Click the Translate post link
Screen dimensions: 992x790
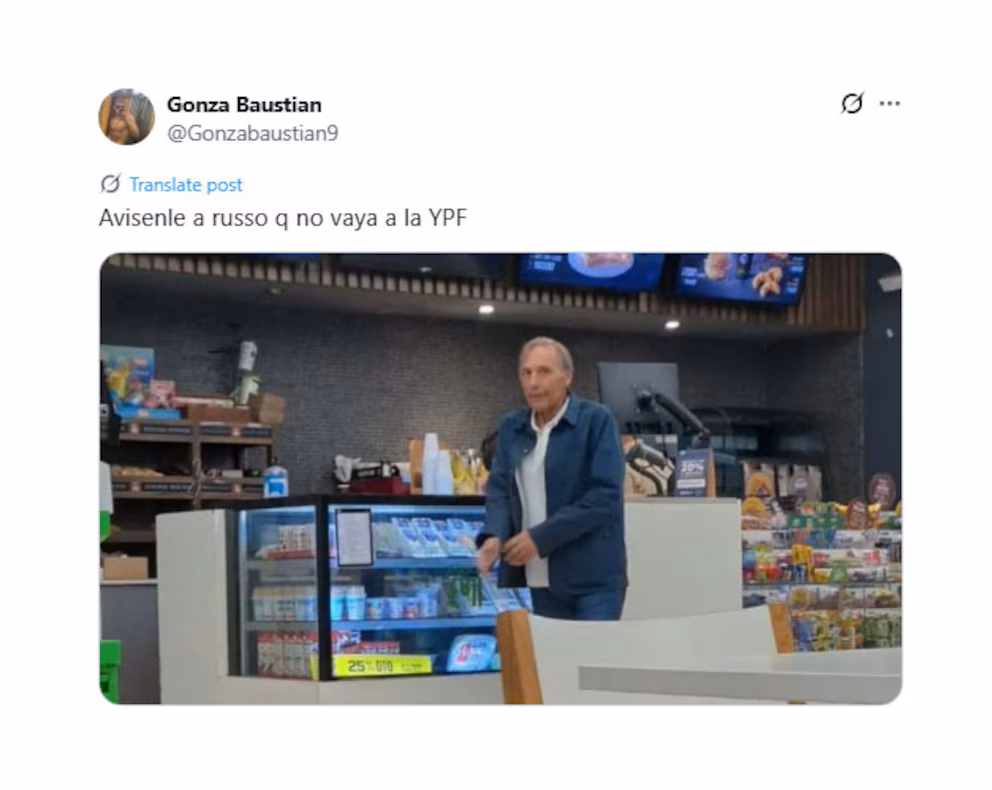186,185
